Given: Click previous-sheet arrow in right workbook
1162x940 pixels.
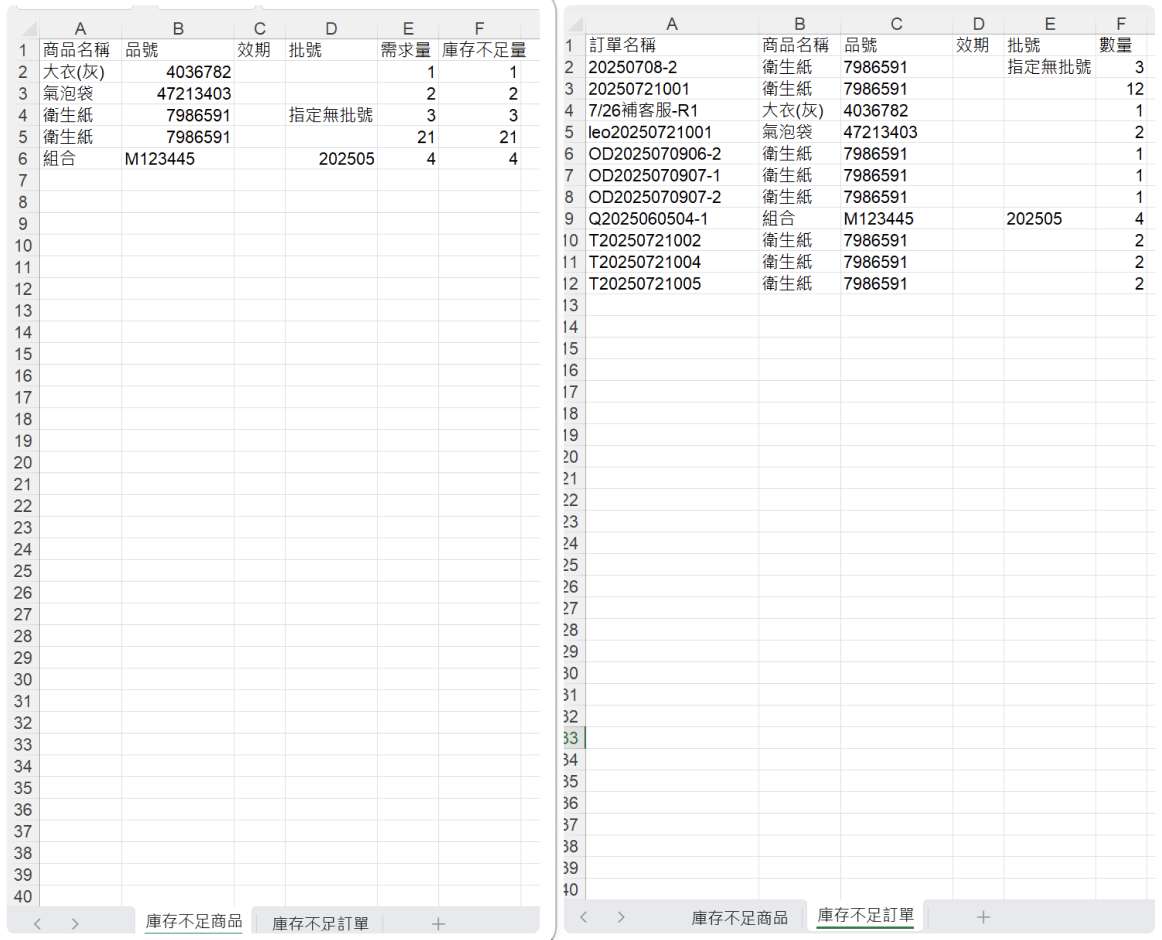Looking at the screenshot, I should tap(584, 917).
